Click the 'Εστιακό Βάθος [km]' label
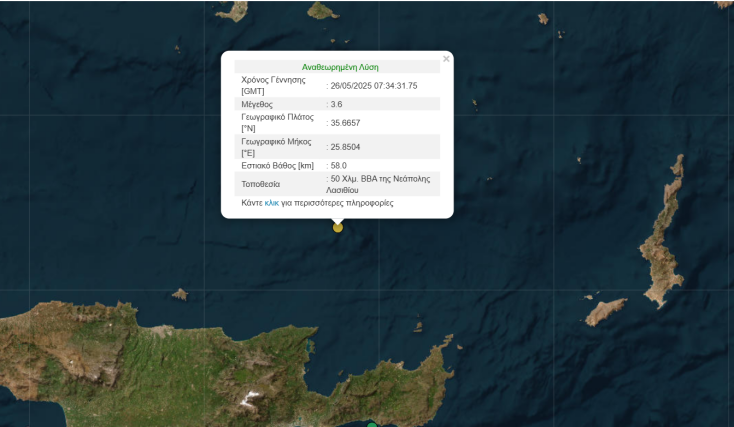The height and width of the screenshot is (427, 734). point(278,166)
